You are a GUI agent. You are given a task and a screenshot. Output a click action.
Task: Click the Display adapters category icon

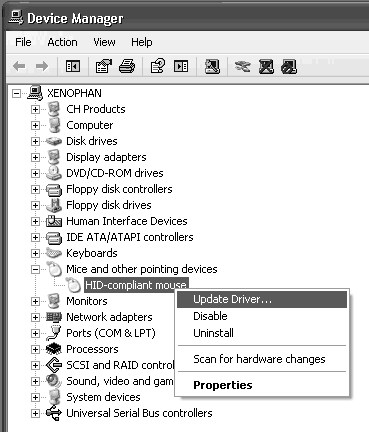[54, 157]
